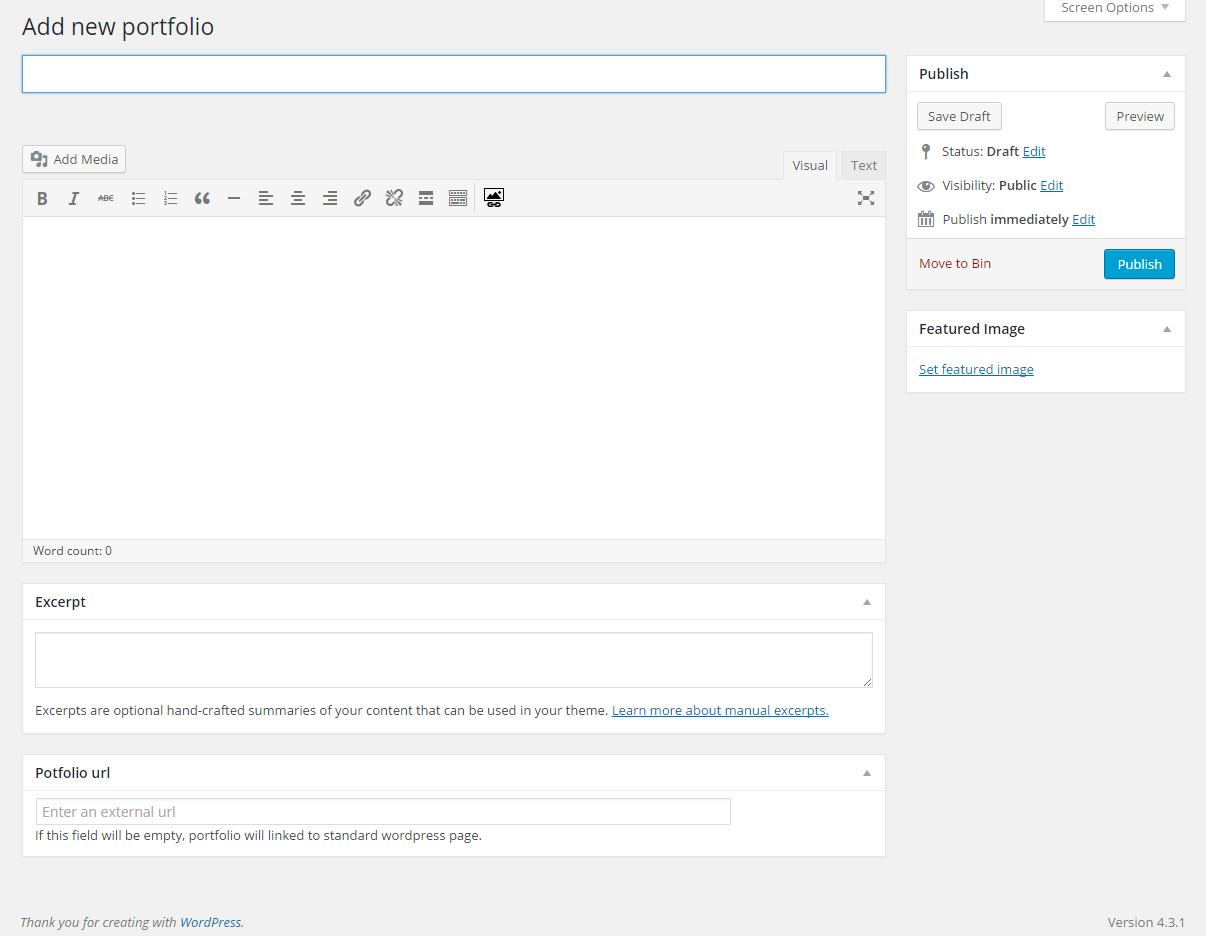
Task: Insert or edit a link
Action: click(362, 198)
